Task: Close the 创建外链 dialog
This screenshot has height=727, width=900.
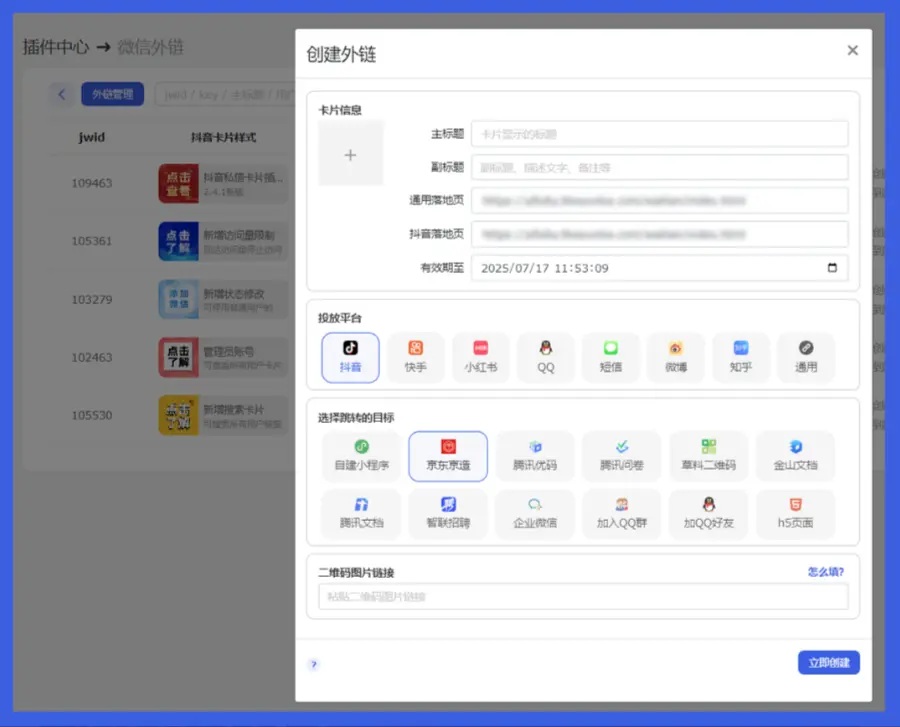Action: [x=852, y=50]
